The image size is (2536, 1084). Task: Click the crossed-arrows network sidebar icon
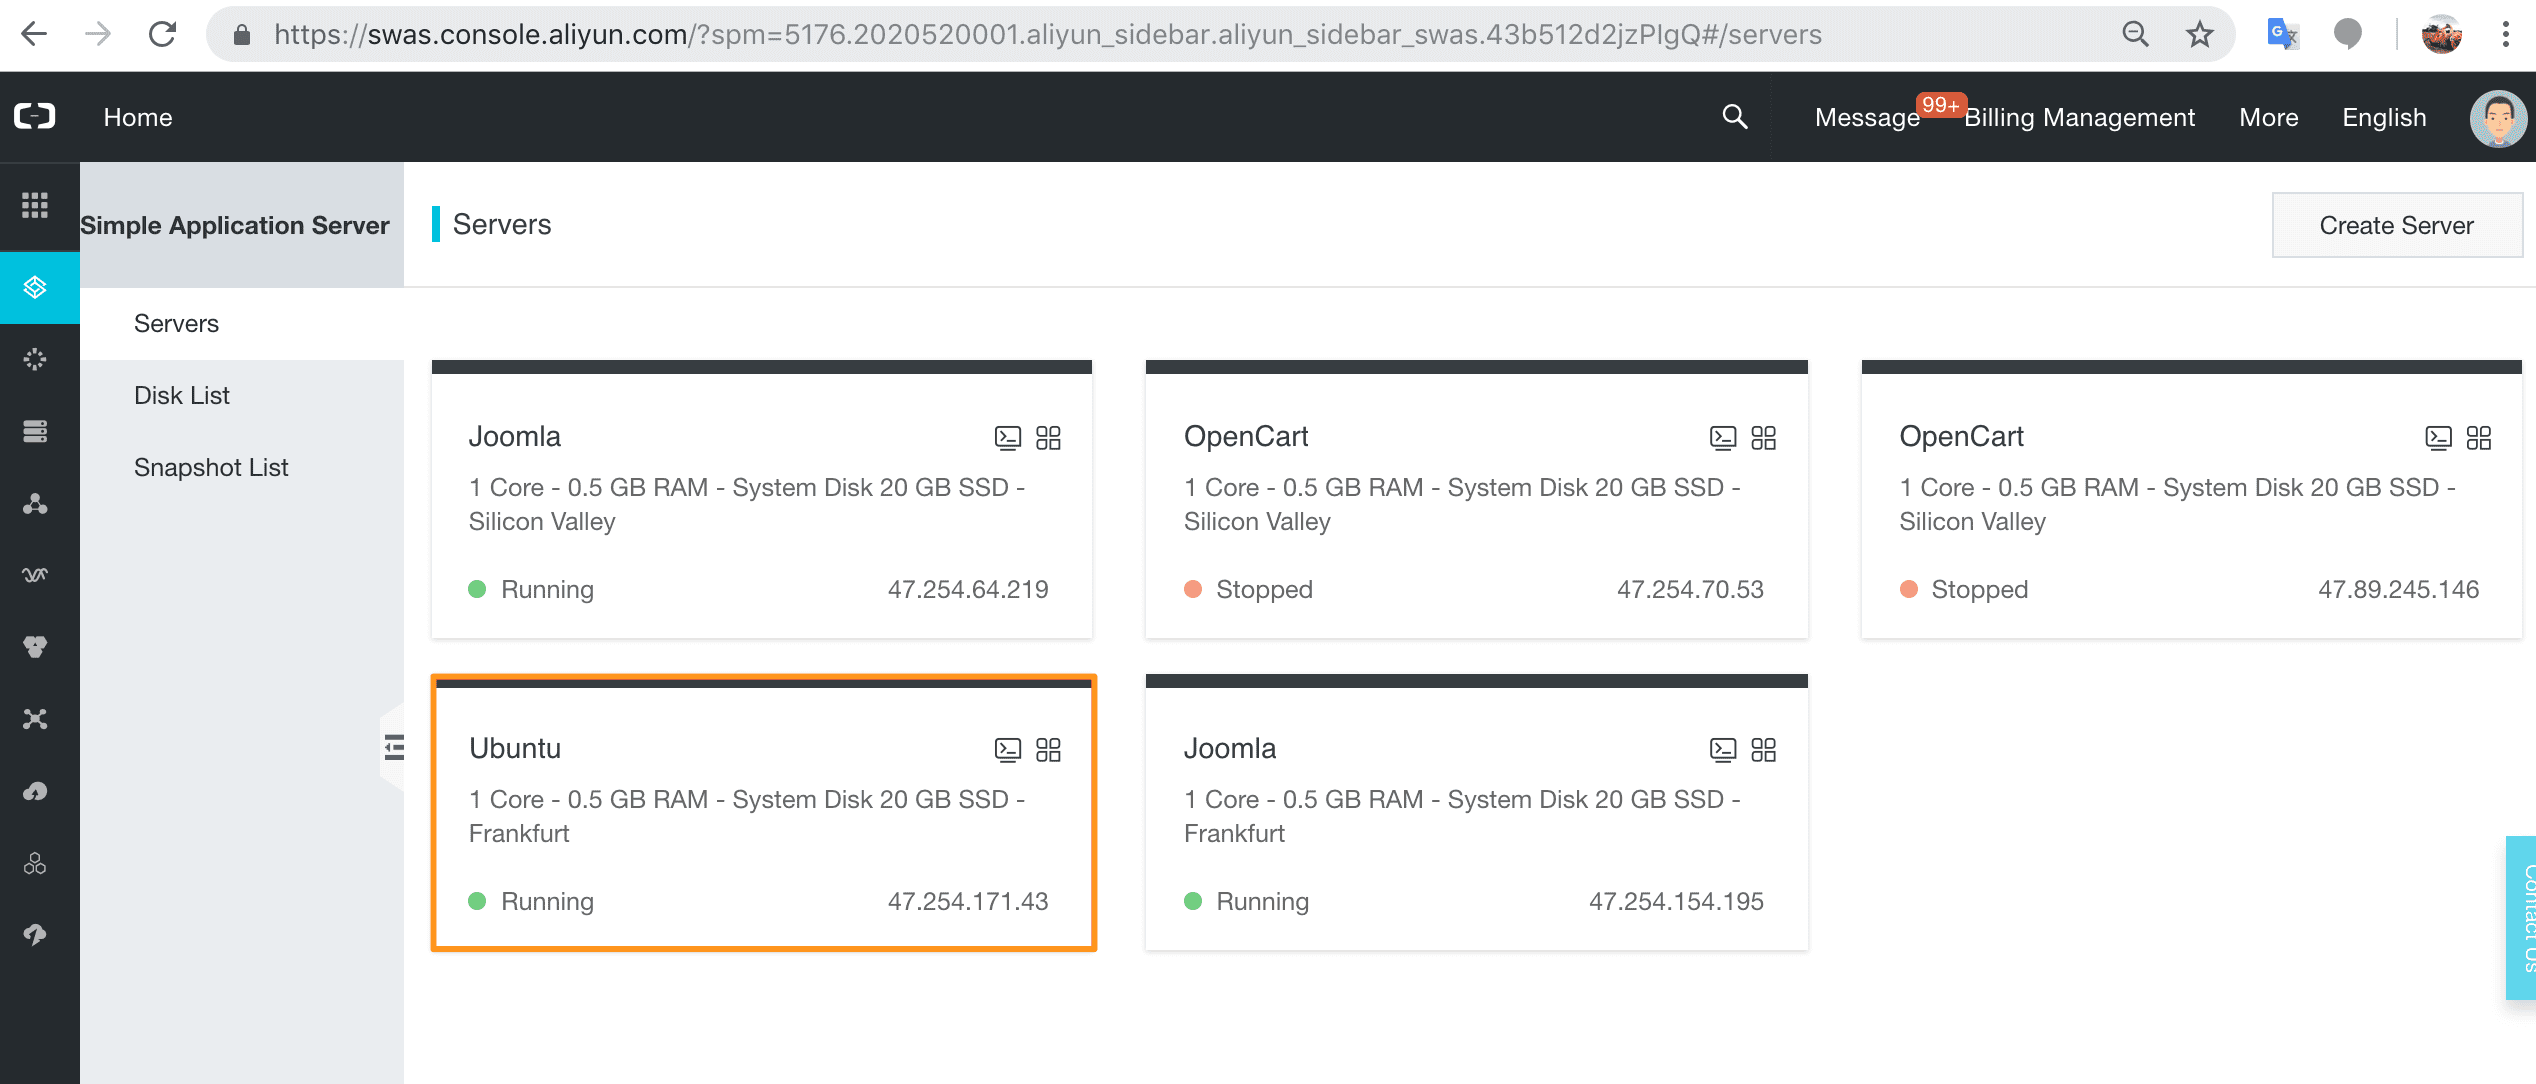click(x=35, y=719)
